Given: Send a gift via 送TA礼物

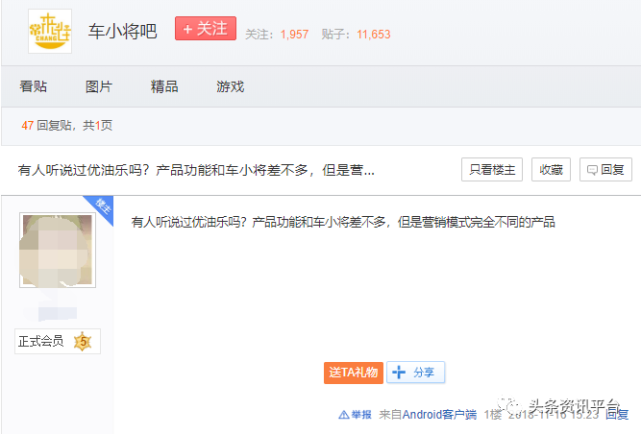Looking at the screenshot, I should (353, 372).
